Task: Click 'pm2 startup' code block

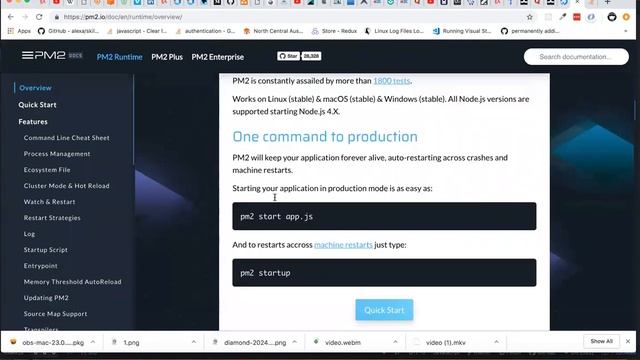Action: (384, 273)
